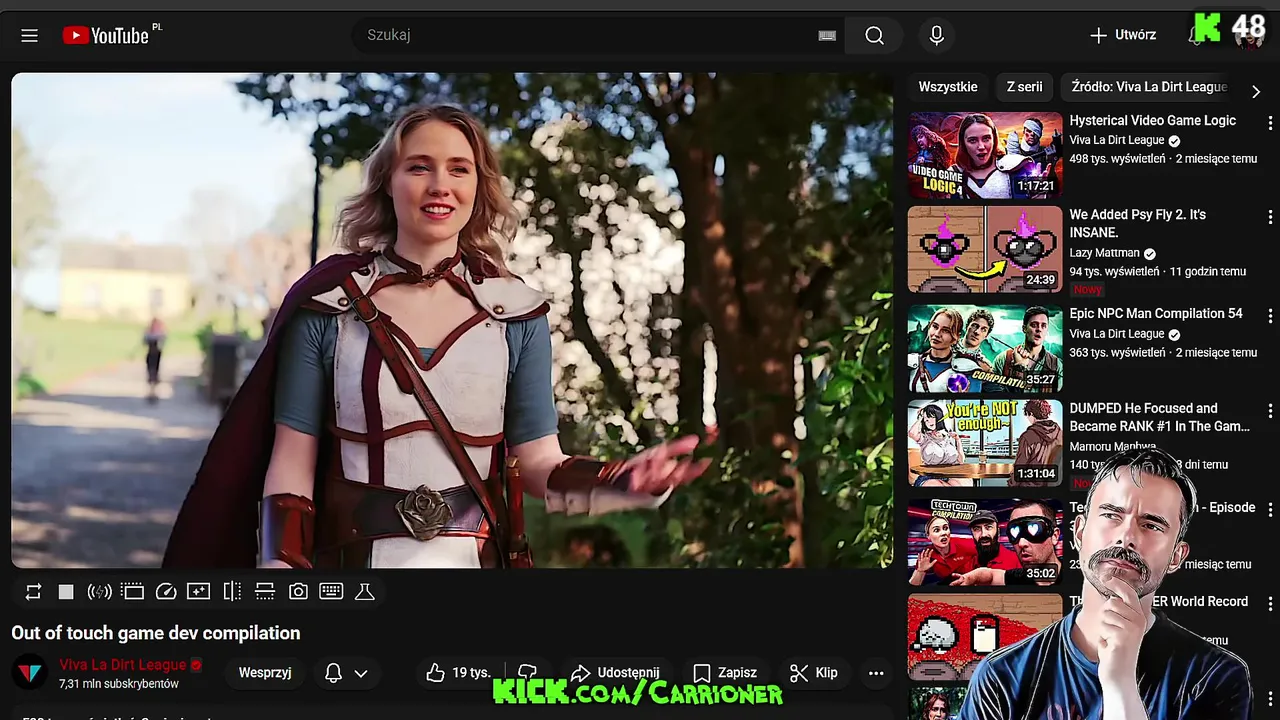The width and height of the screenshot is (1280, 720).
Task: Open options for Epic NPC Man Compilation 54
Action: [x=1270, y=316]
